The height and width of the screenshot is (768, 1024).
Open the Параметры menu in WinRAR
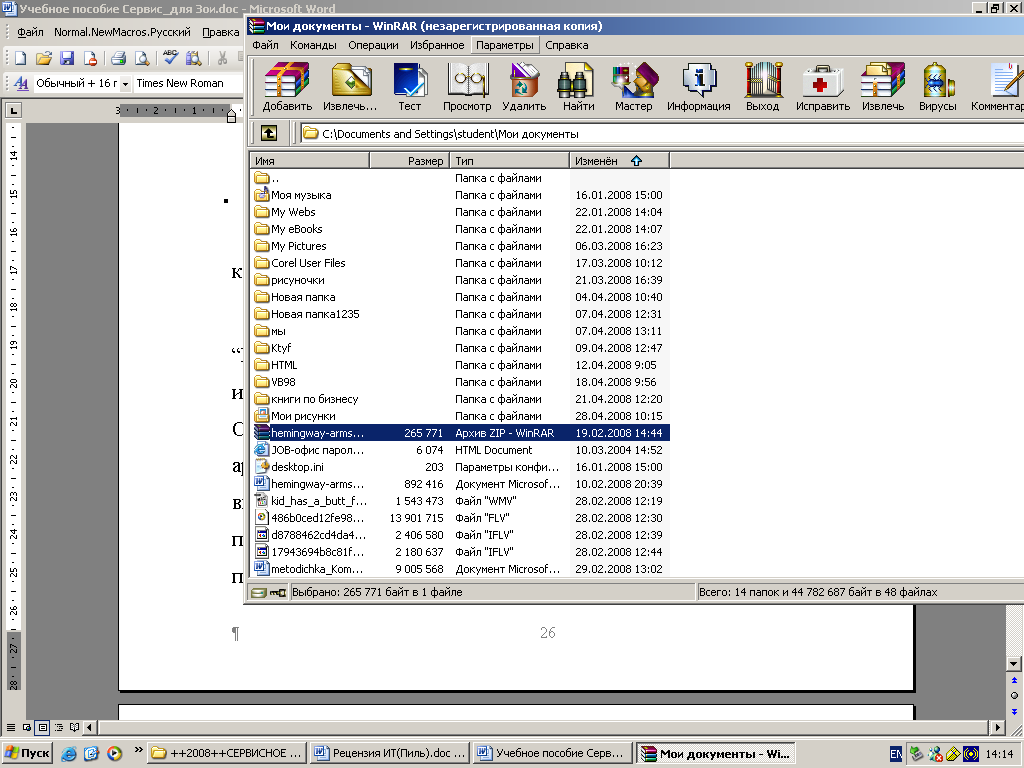pos(504,45)
